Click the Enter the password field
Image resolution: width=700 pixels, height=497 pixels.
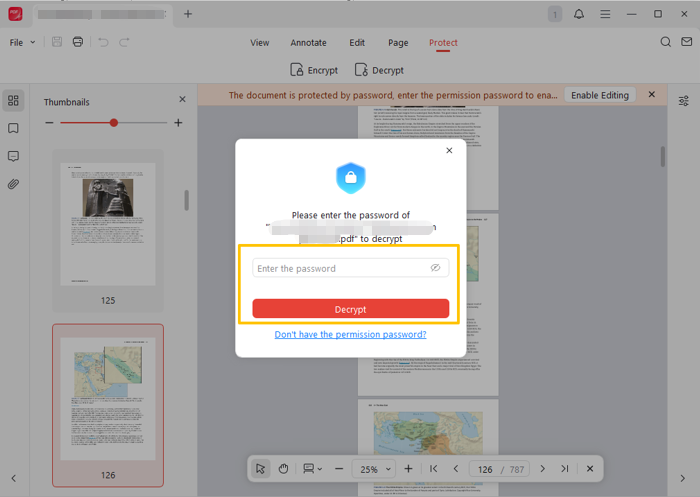350,268
